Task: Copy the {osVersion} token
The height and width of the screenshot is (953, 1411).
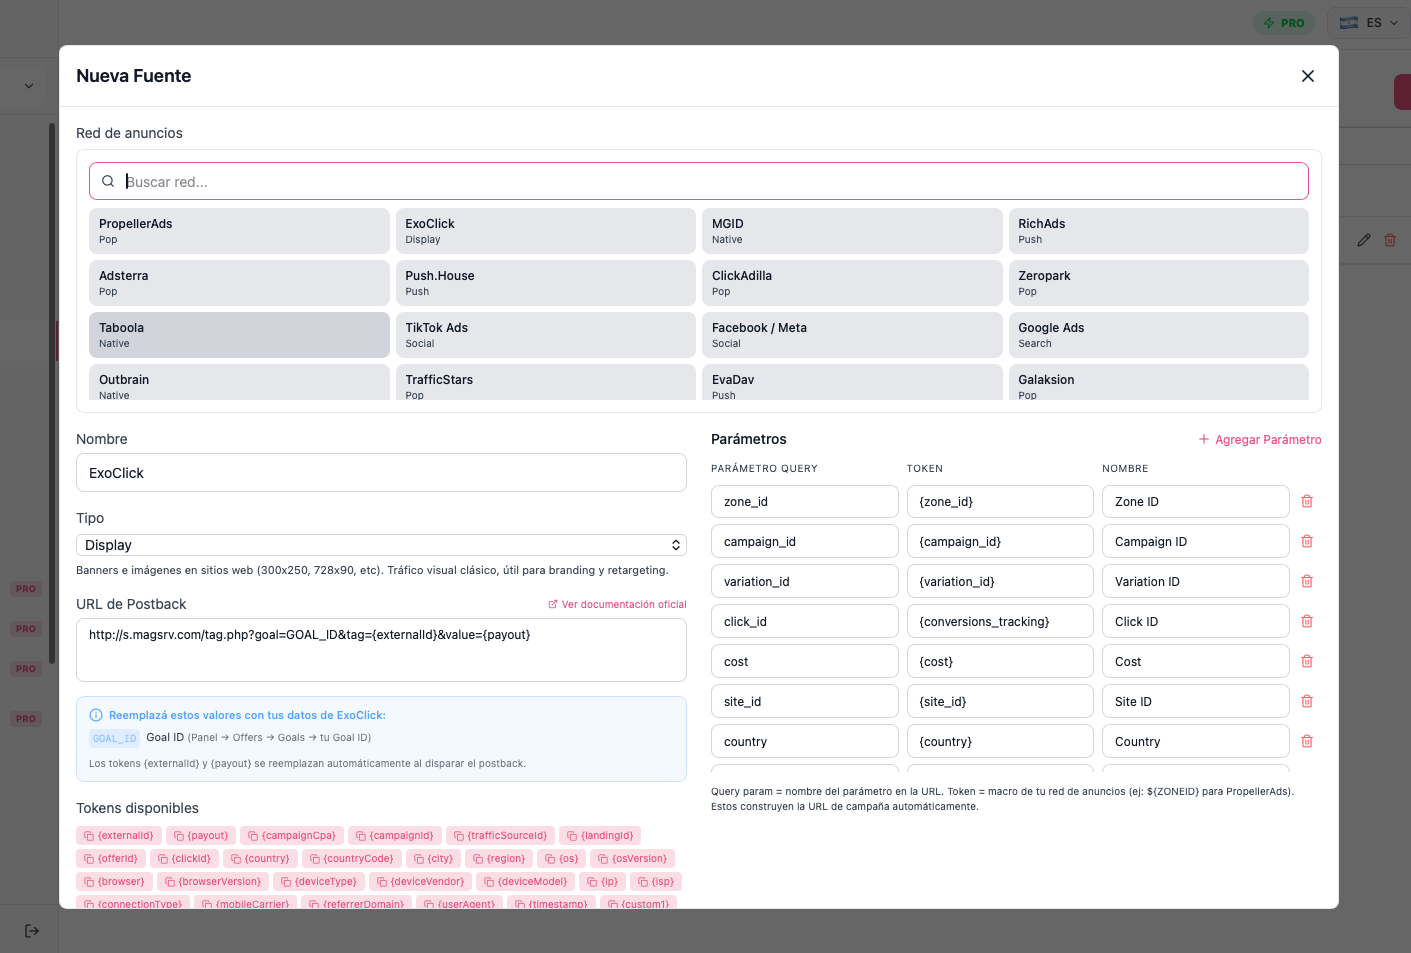Action: click(x=632, y=859)
